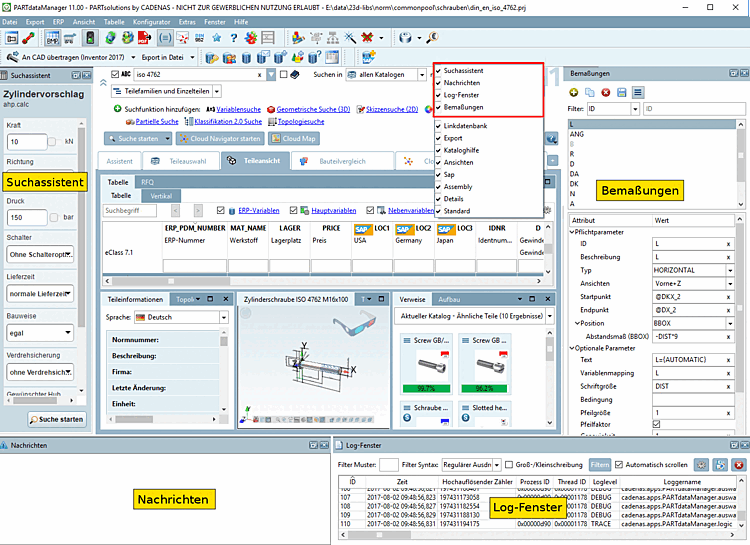
Task: Toggle the kN checkbox next to Kraft
Action: coord(52,142)
